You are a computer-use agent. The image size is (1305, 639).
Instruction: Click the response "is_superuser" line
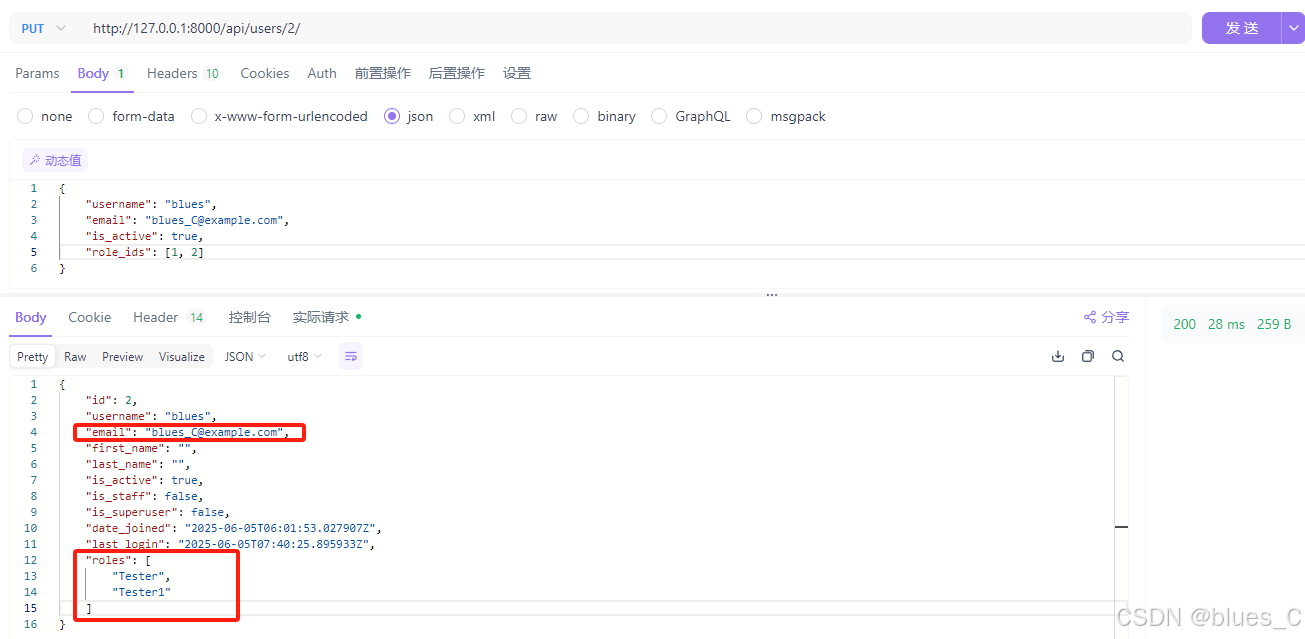[x=157, y=512]
